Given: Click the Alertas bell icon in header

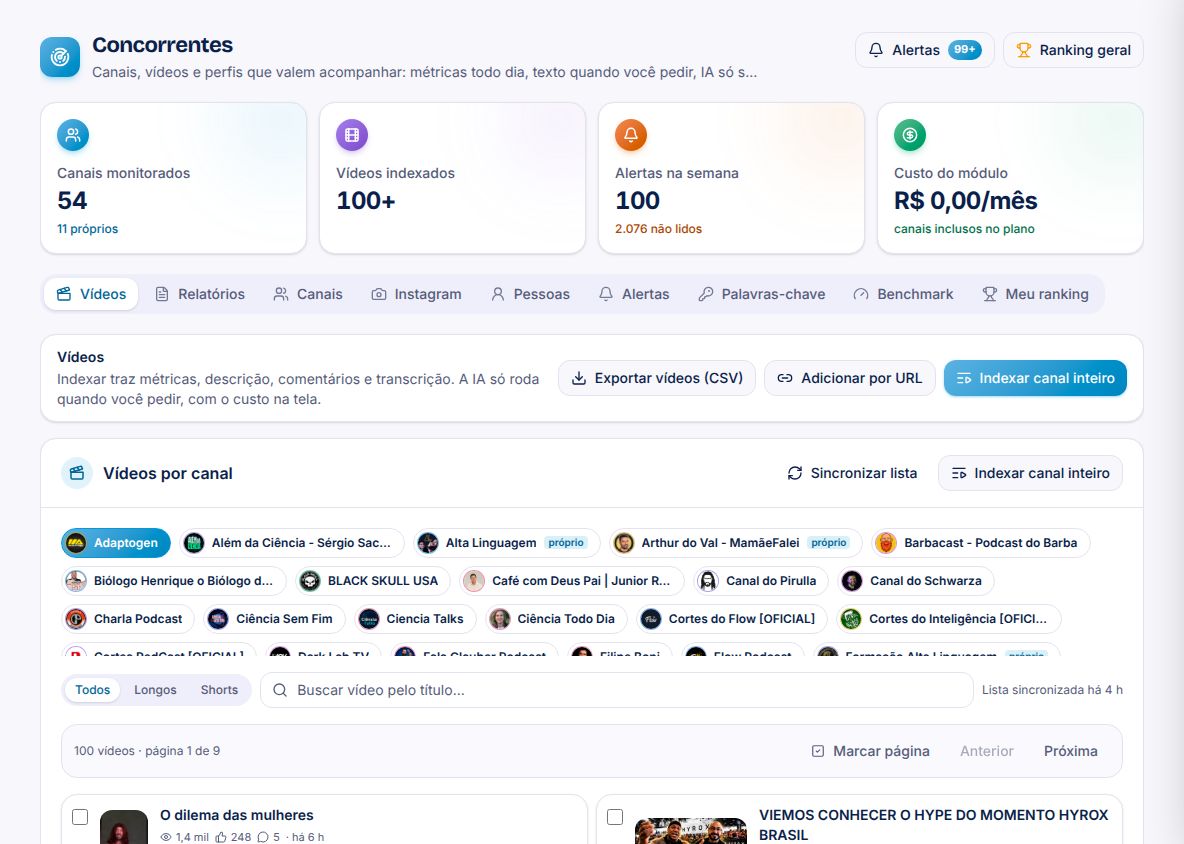Looking at the screenshot, I should (x=876, y=50).
